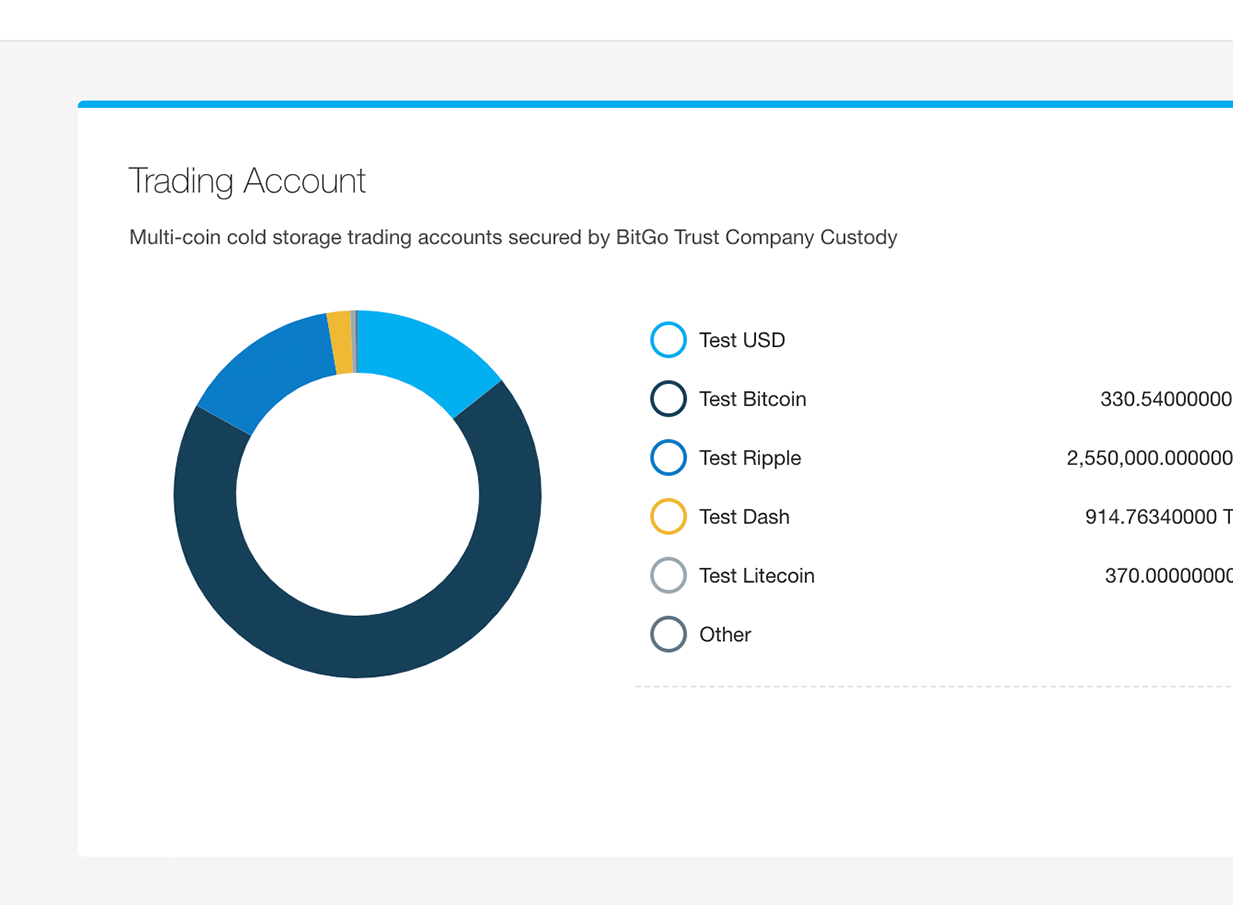Click the Other label in legend
Viewport: 1233px width, 905px height.
point(725,634)
